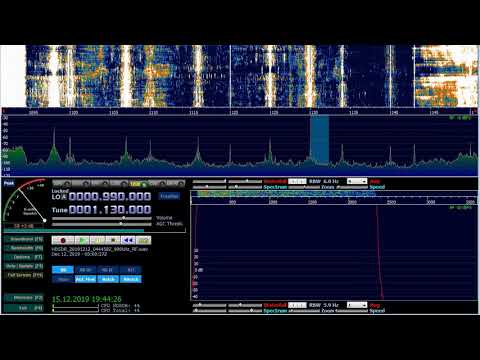This screenshot has height=360, width=480.
Task: Click the strong carrier peak near 1098 kHz
Action: (x=54, y=147)
